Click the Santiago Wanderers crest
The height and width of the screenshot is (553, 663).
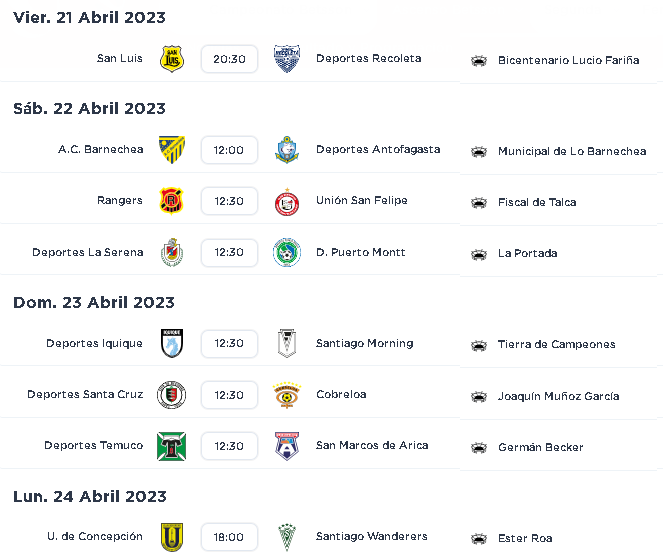[x=287, y=537]
